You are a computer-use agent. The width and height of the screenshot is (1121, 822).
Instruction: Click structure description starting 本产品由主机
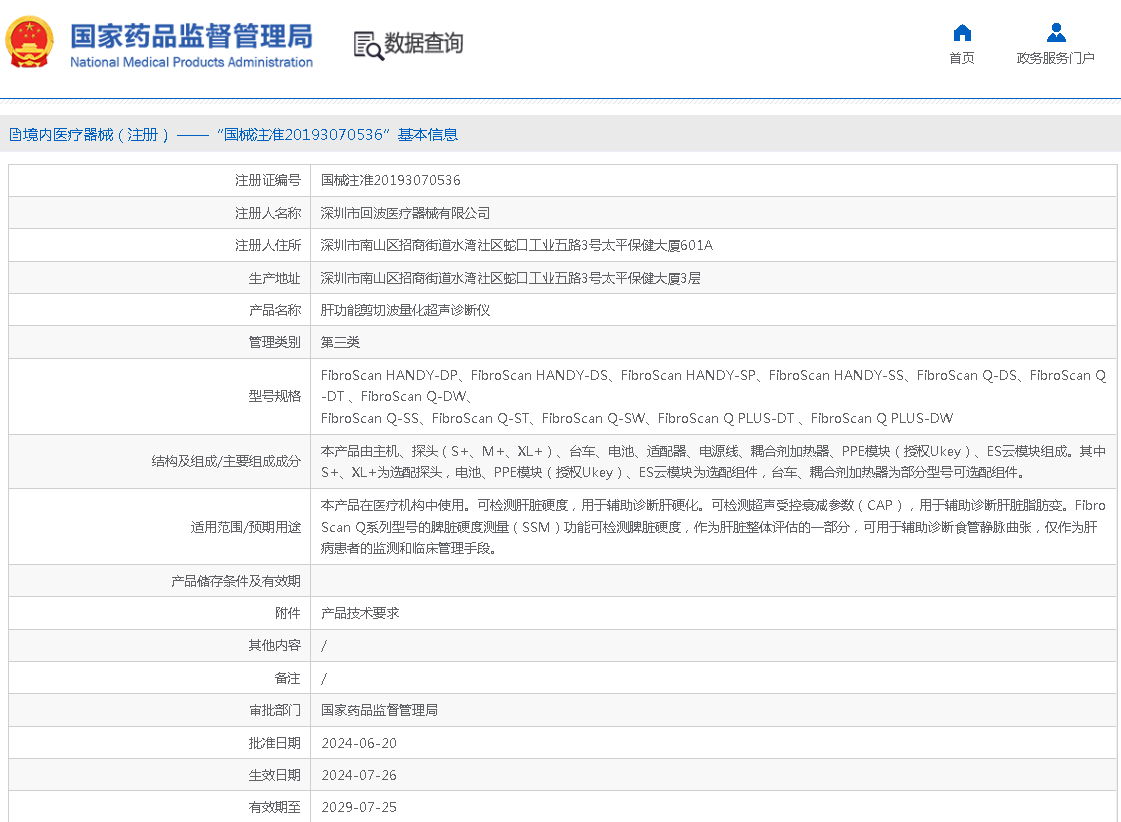[713, 462]
